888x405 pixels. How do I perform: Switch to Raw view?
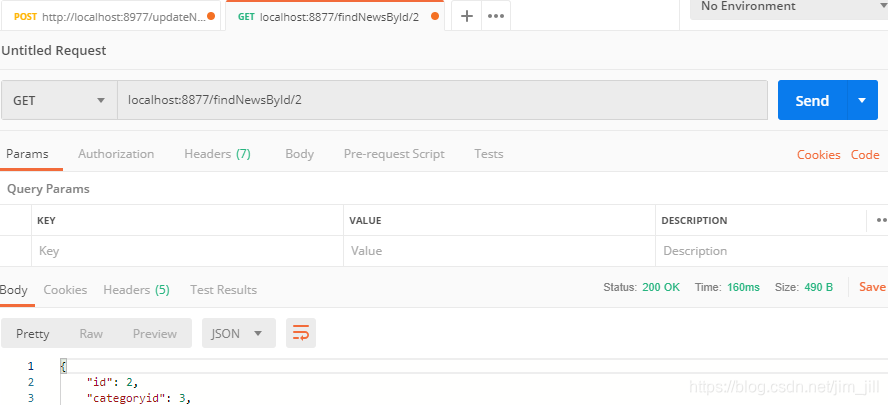tap(91, 334)
